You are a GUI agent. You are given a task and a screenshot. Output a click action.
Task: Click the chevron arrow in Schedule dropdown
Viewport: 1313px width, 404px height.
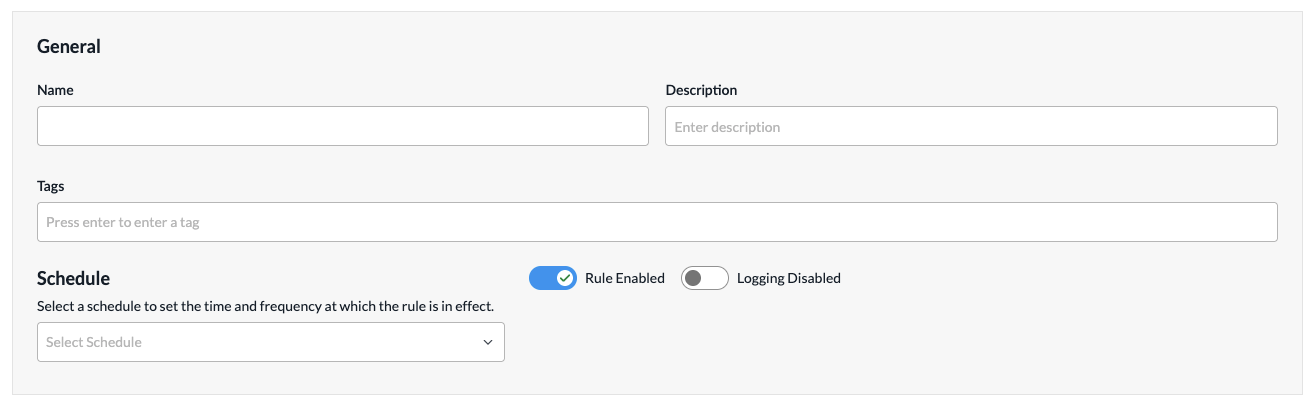(488, 342)
